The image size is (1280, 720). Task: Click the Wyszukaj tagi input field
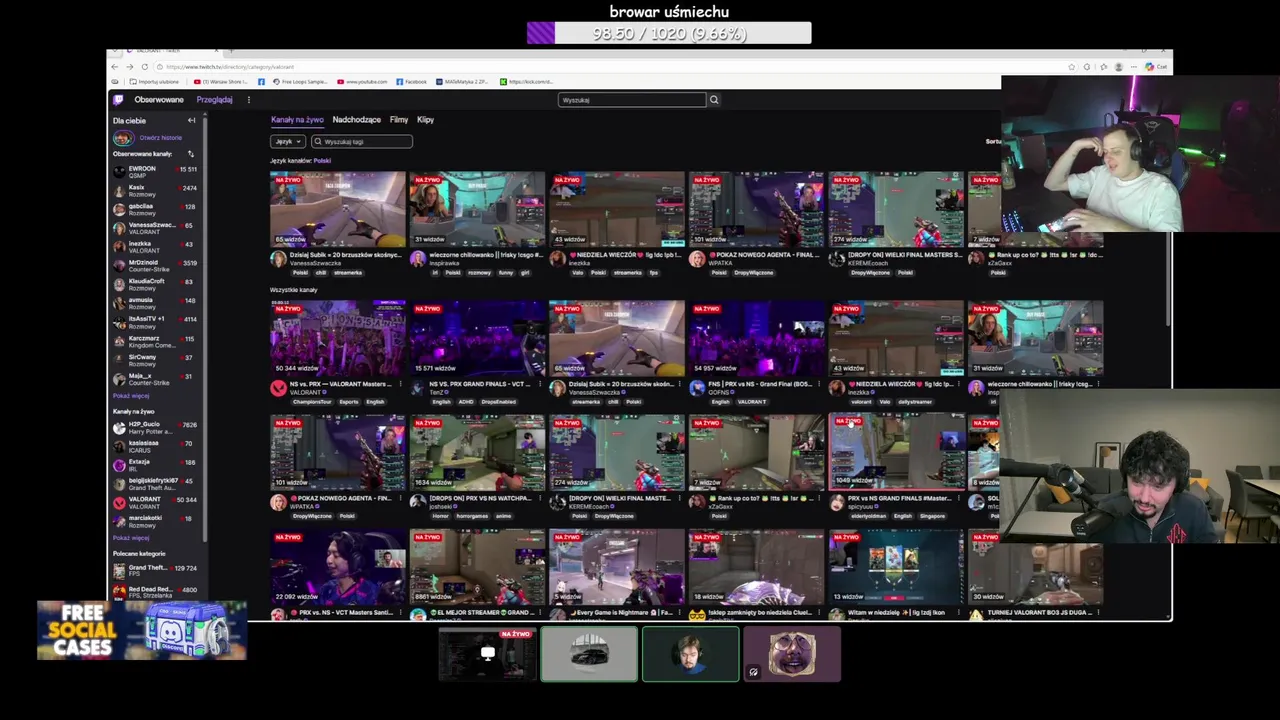361,141
